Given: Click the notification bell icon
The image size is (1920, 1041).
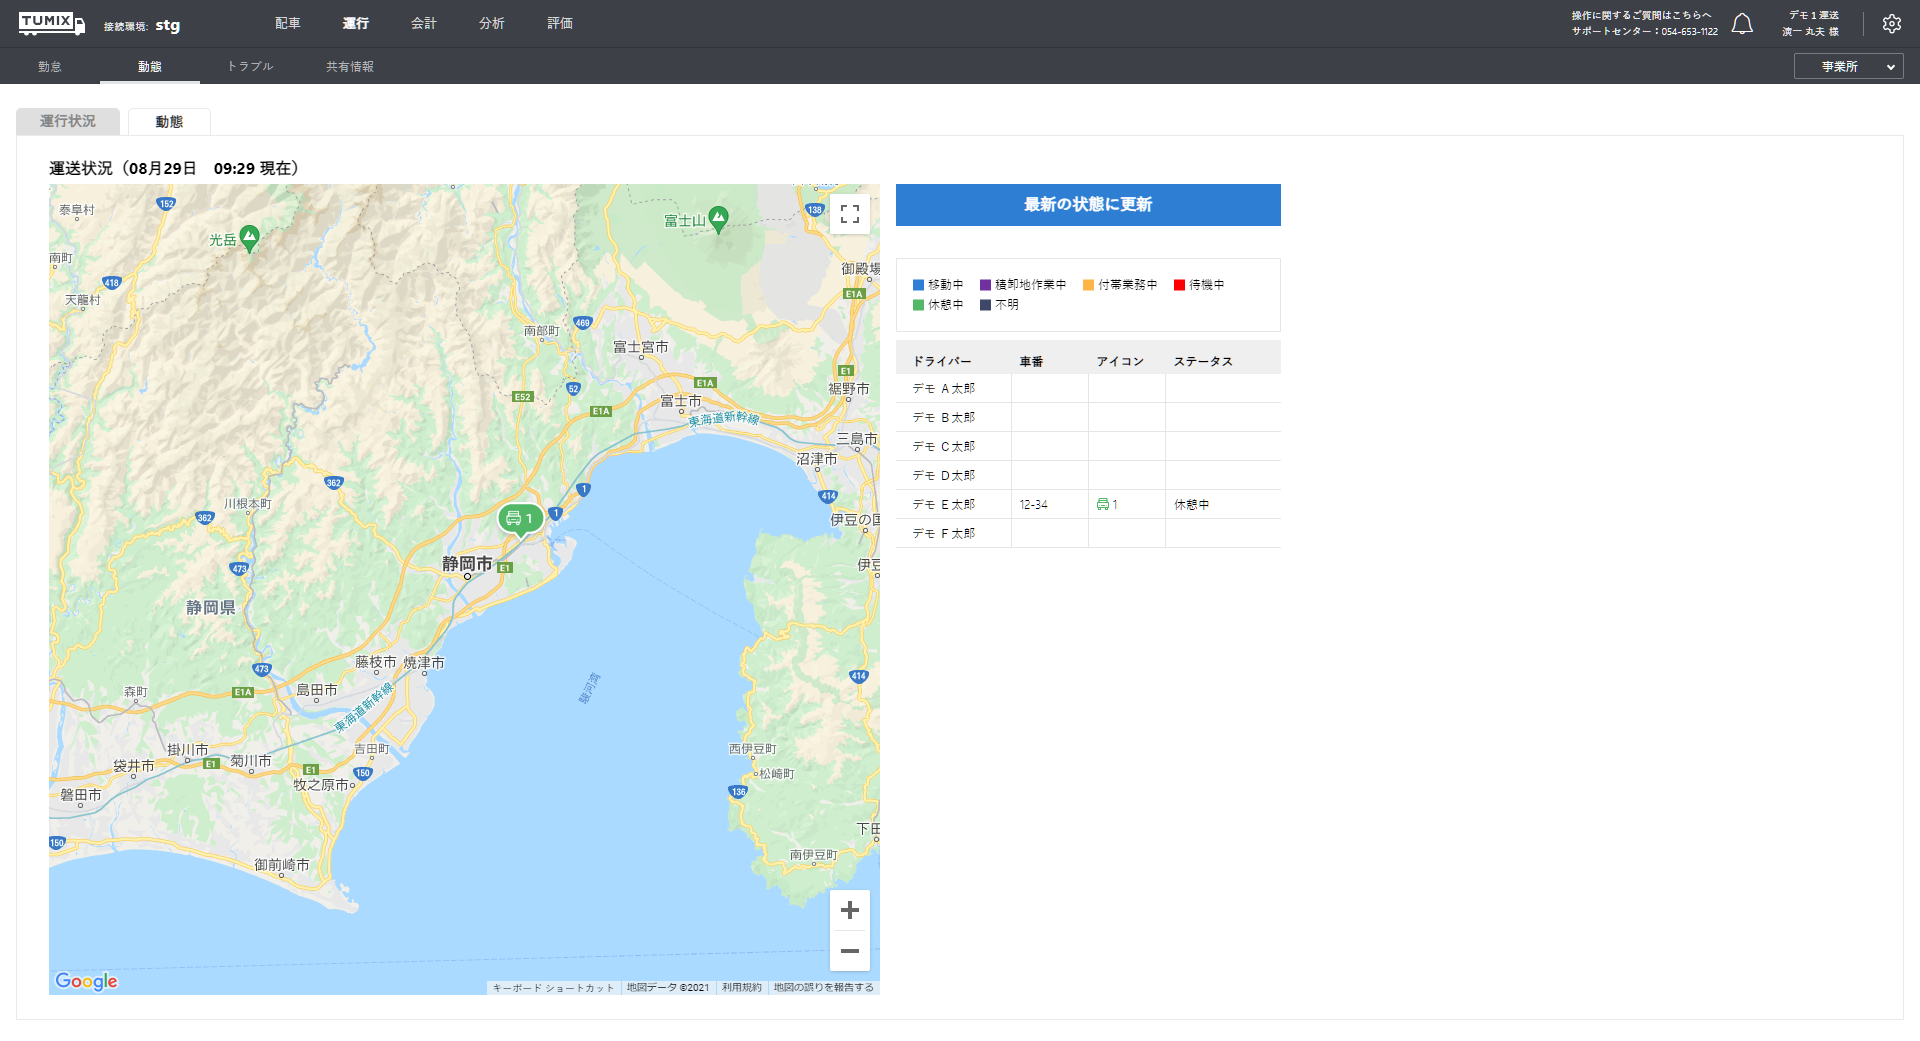Looking at the screenshot, I should point(1742,24).
